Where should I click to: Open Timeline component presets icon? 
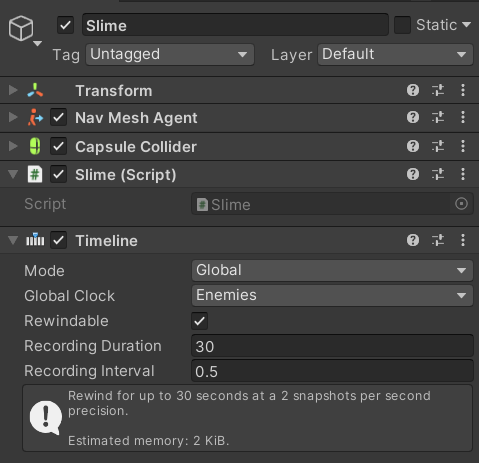[438, 240]
